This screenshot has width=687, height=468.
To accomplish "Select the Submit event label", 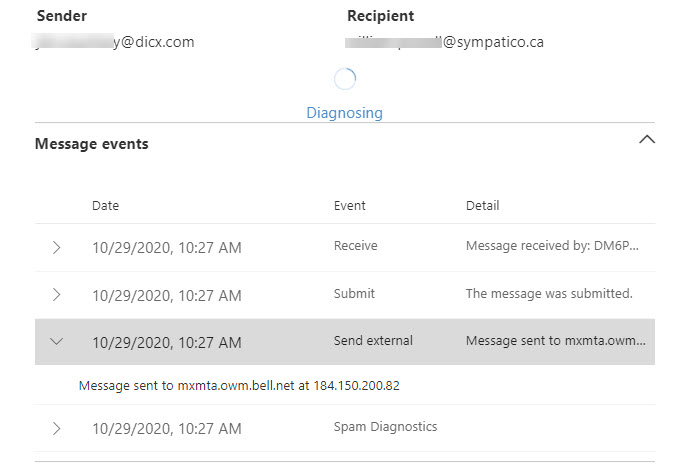I will [354, 293].
